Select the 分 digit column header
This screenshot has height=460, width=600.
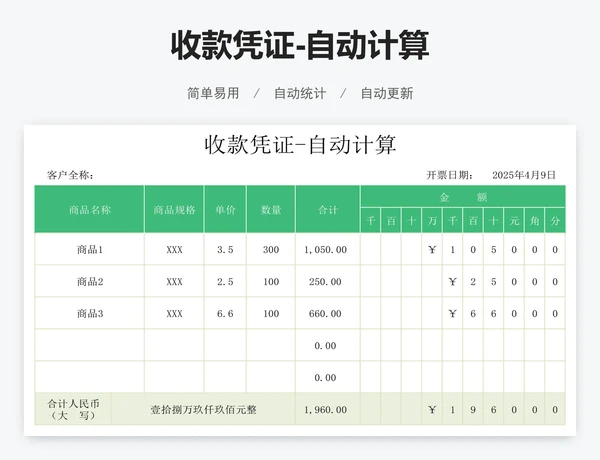[555, 221]
